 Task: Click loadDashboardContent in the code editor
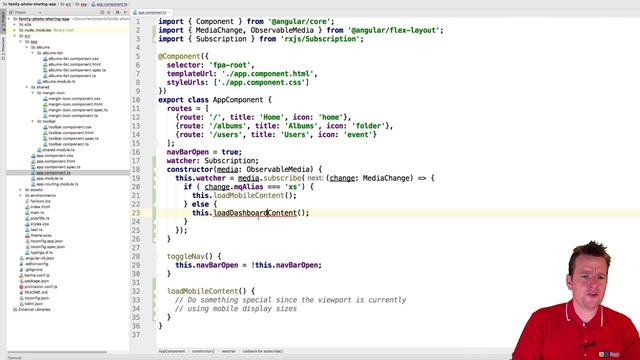[x=255, y=213]
